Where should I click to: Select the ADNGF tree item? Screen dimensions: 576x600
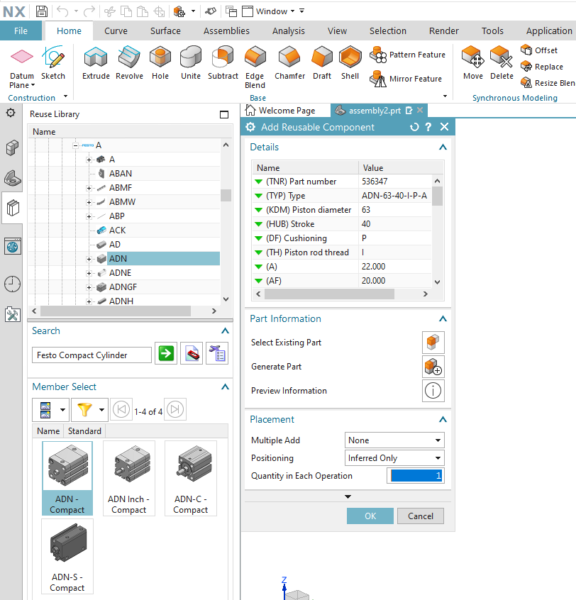coord(123,287)
